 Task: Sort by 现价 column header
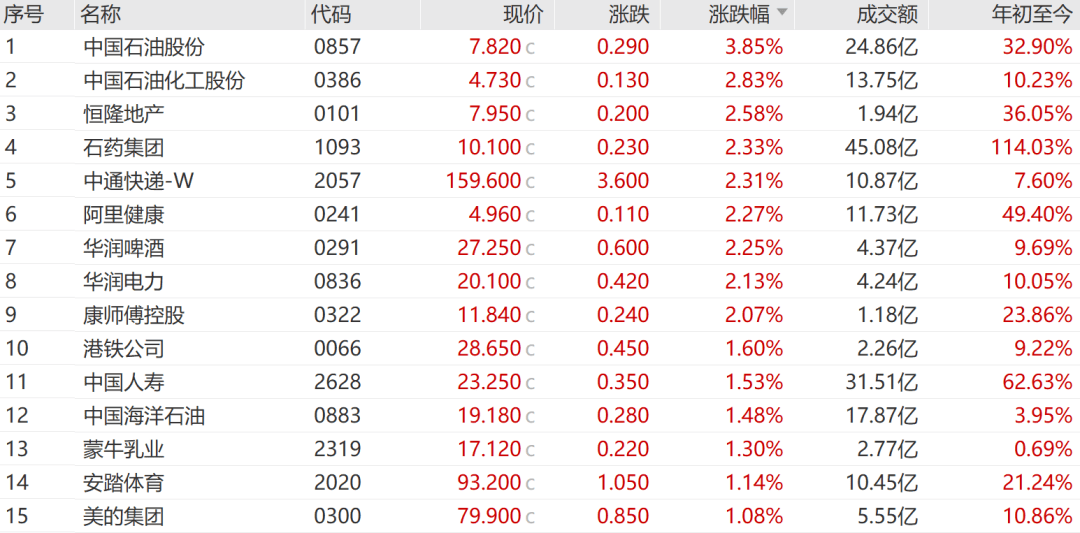[x=522, y=14]
